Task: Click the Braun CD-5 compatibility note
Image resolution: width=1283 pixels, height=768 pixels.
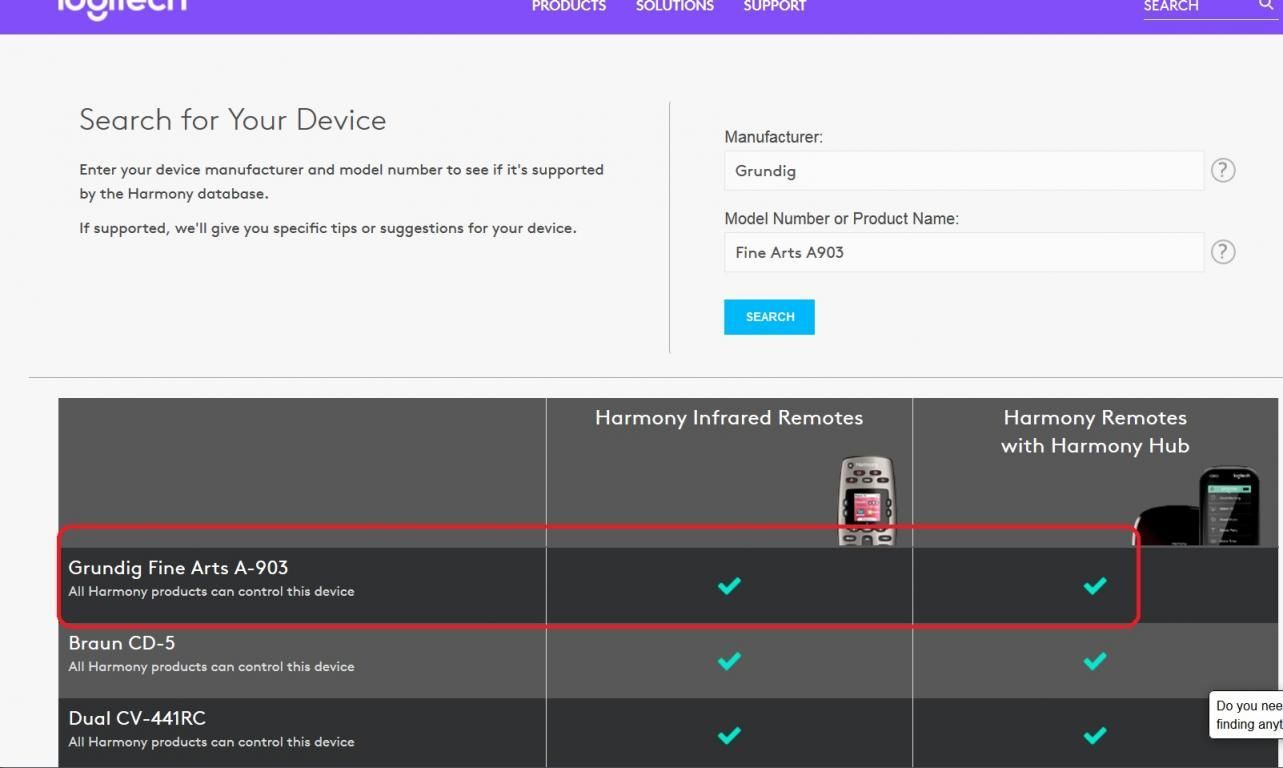Action: point(211,667)
